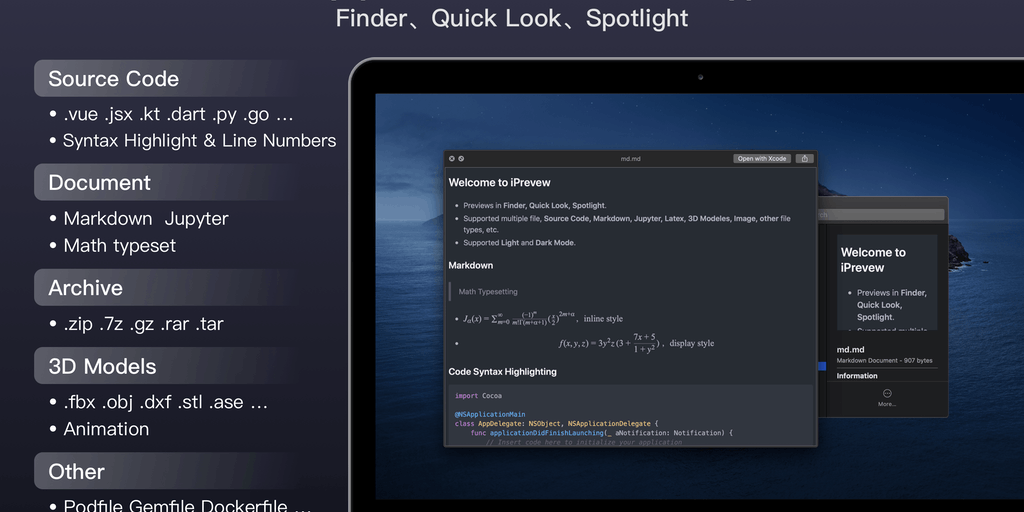Click the 'class AppDelegate' code line
1024x512 pixels.
tap(556, 423)
